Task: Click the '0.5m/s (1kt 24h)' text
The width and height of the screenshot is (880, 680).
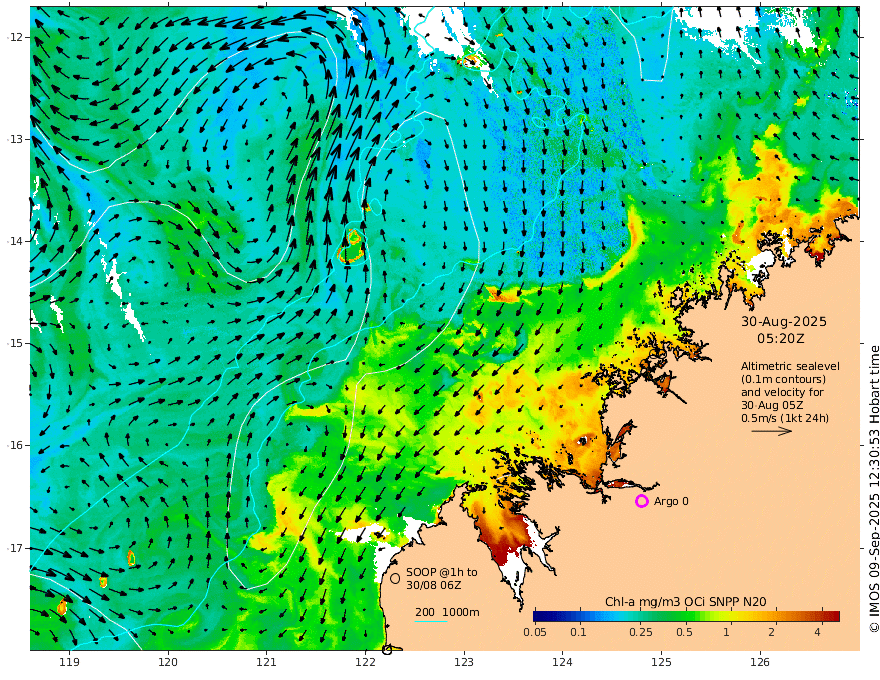Action: tap(785, 418)
